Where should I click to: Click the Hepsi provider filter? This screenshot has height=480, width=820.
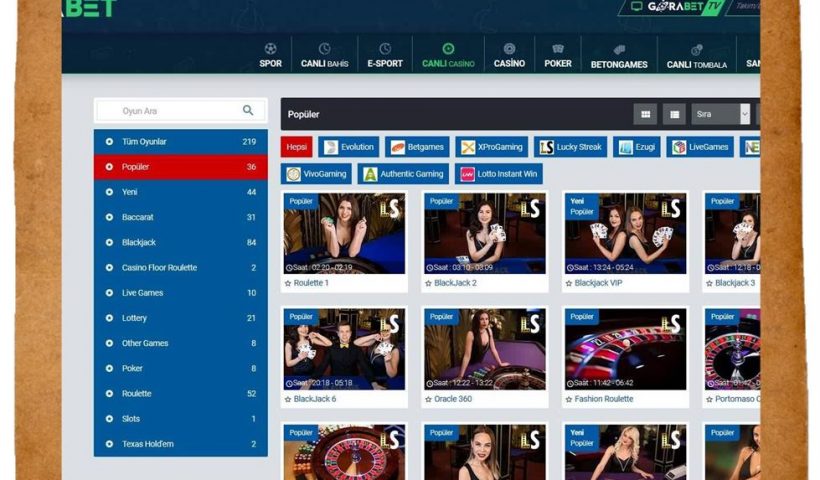pos(297,147)
